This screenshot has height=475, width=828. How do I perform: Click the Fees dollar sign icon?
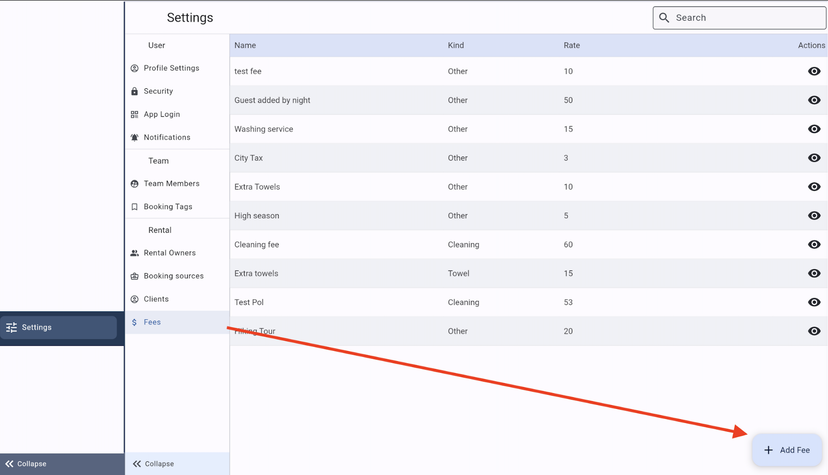click(x=134, y=322)
